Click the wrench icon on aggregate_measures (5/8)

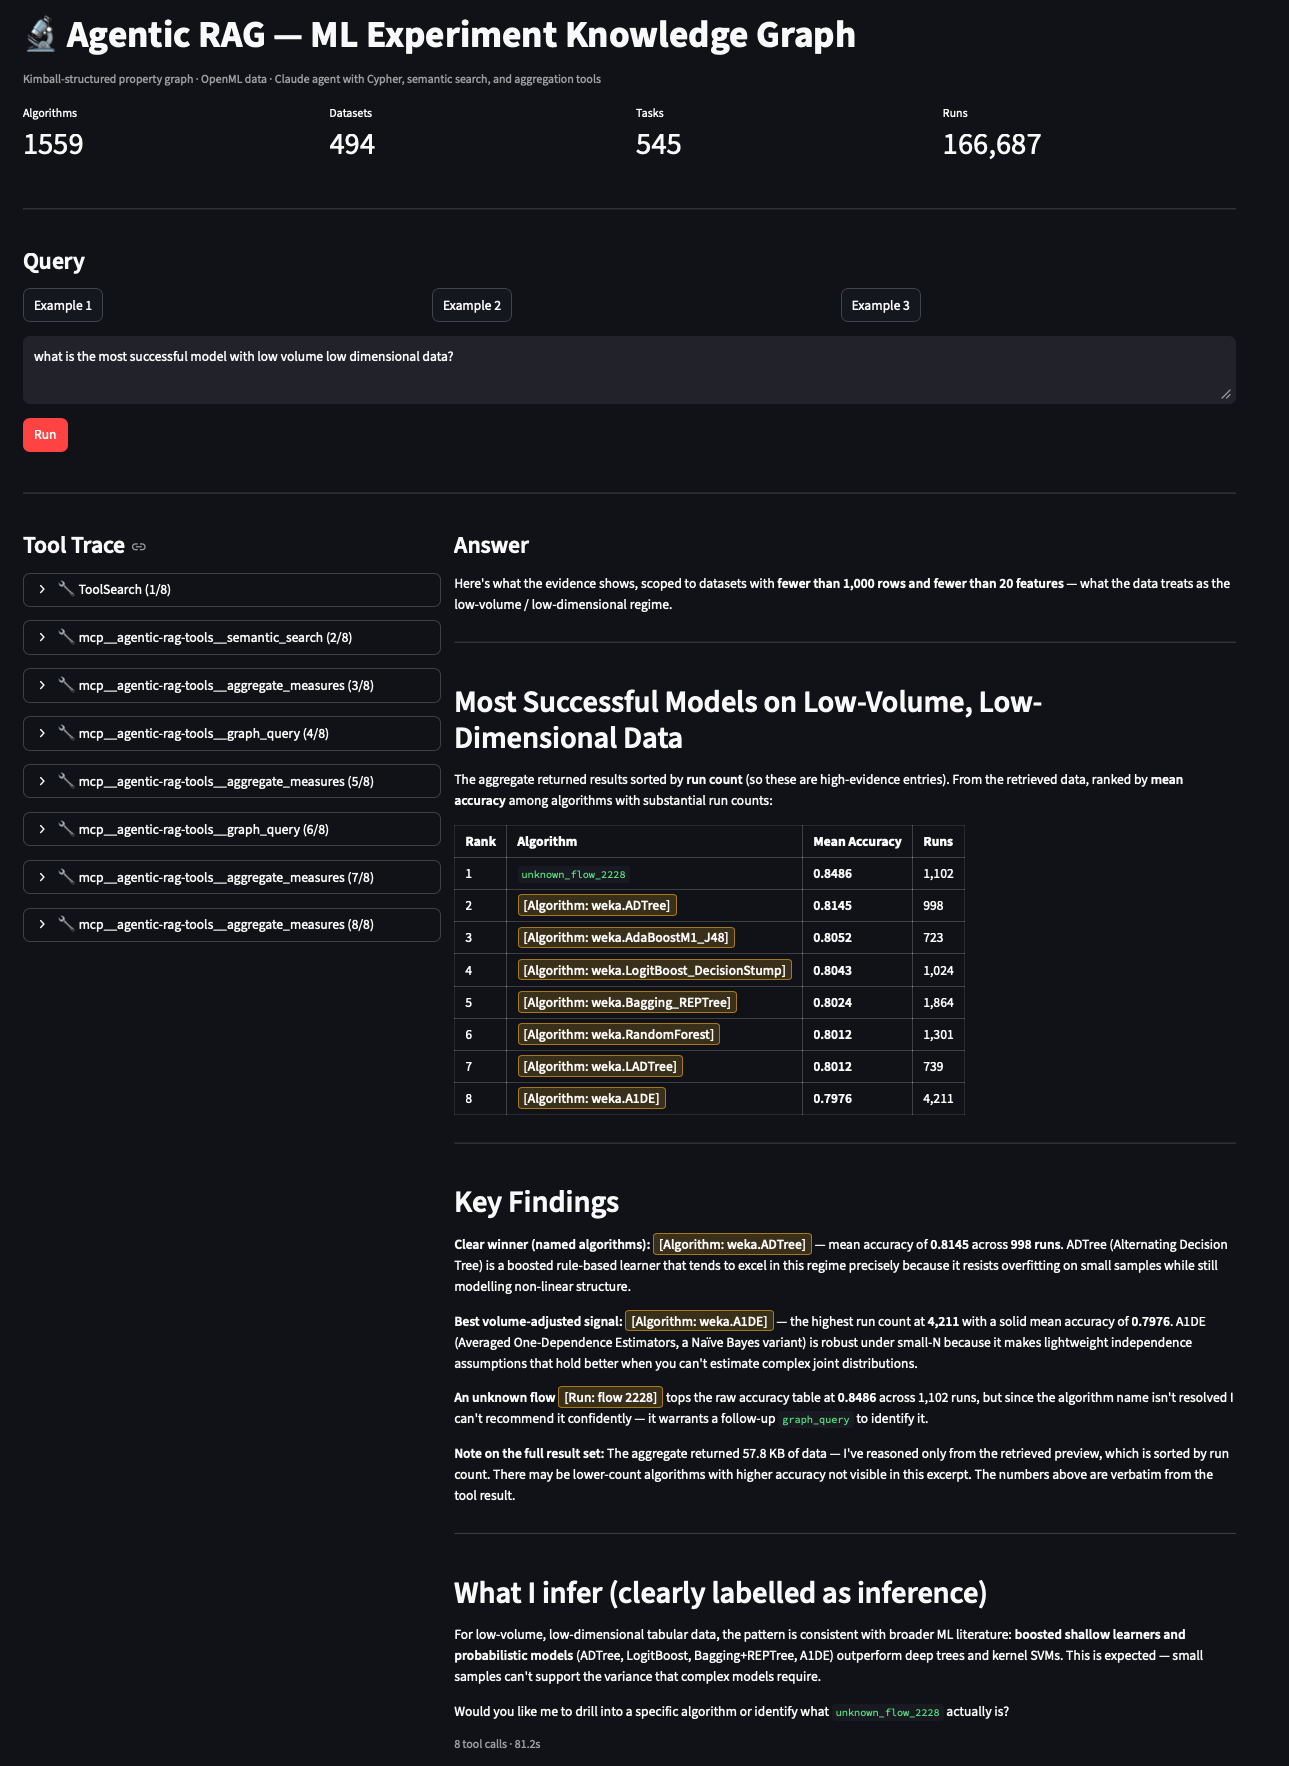coord(66,781)
